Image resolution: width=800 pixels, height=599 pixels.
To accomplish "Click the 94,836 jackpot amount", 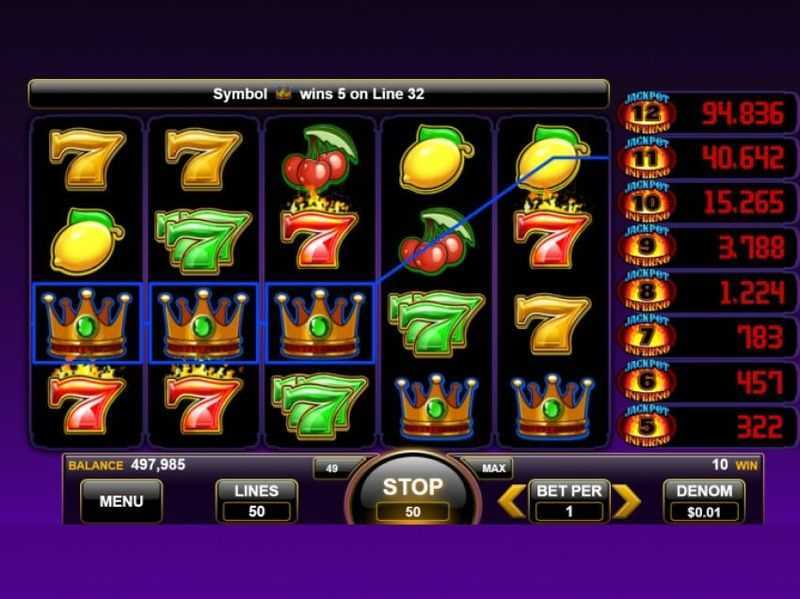I will [x=742, y=113].
